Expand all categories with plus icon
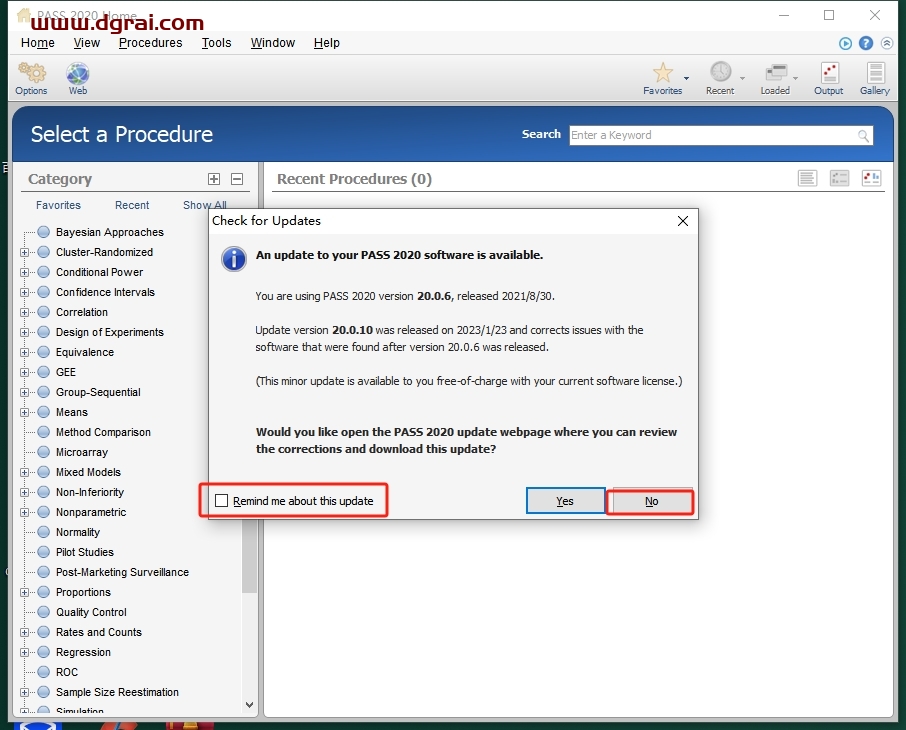 click(x=214, y=179)
